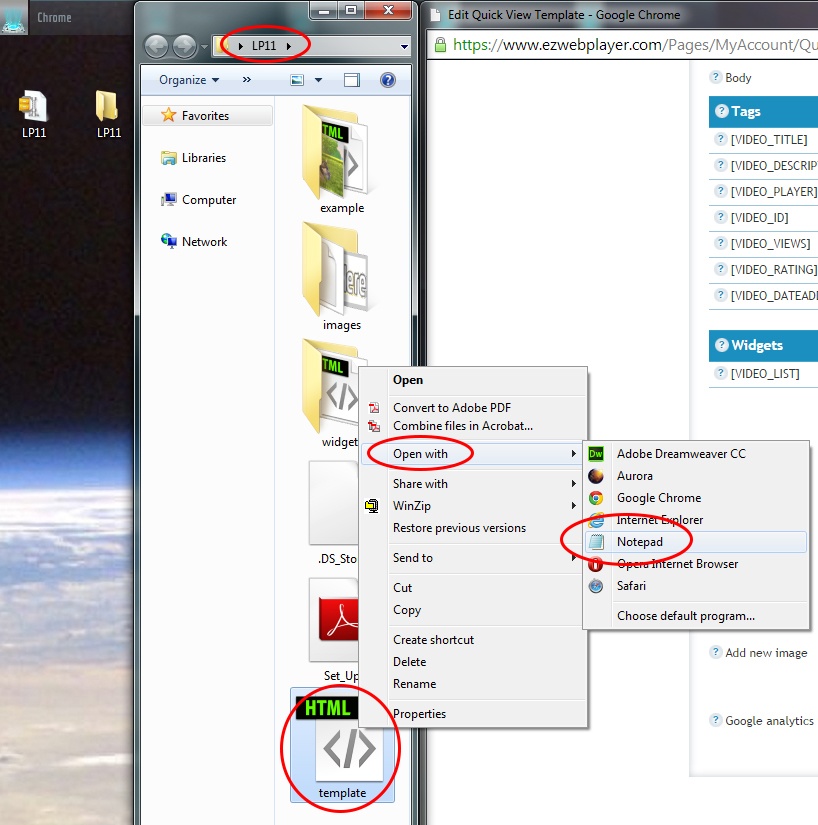The image size is (818, 825).
Task: Click the Chrome address bar URL
Action: [x=635, y=45]
